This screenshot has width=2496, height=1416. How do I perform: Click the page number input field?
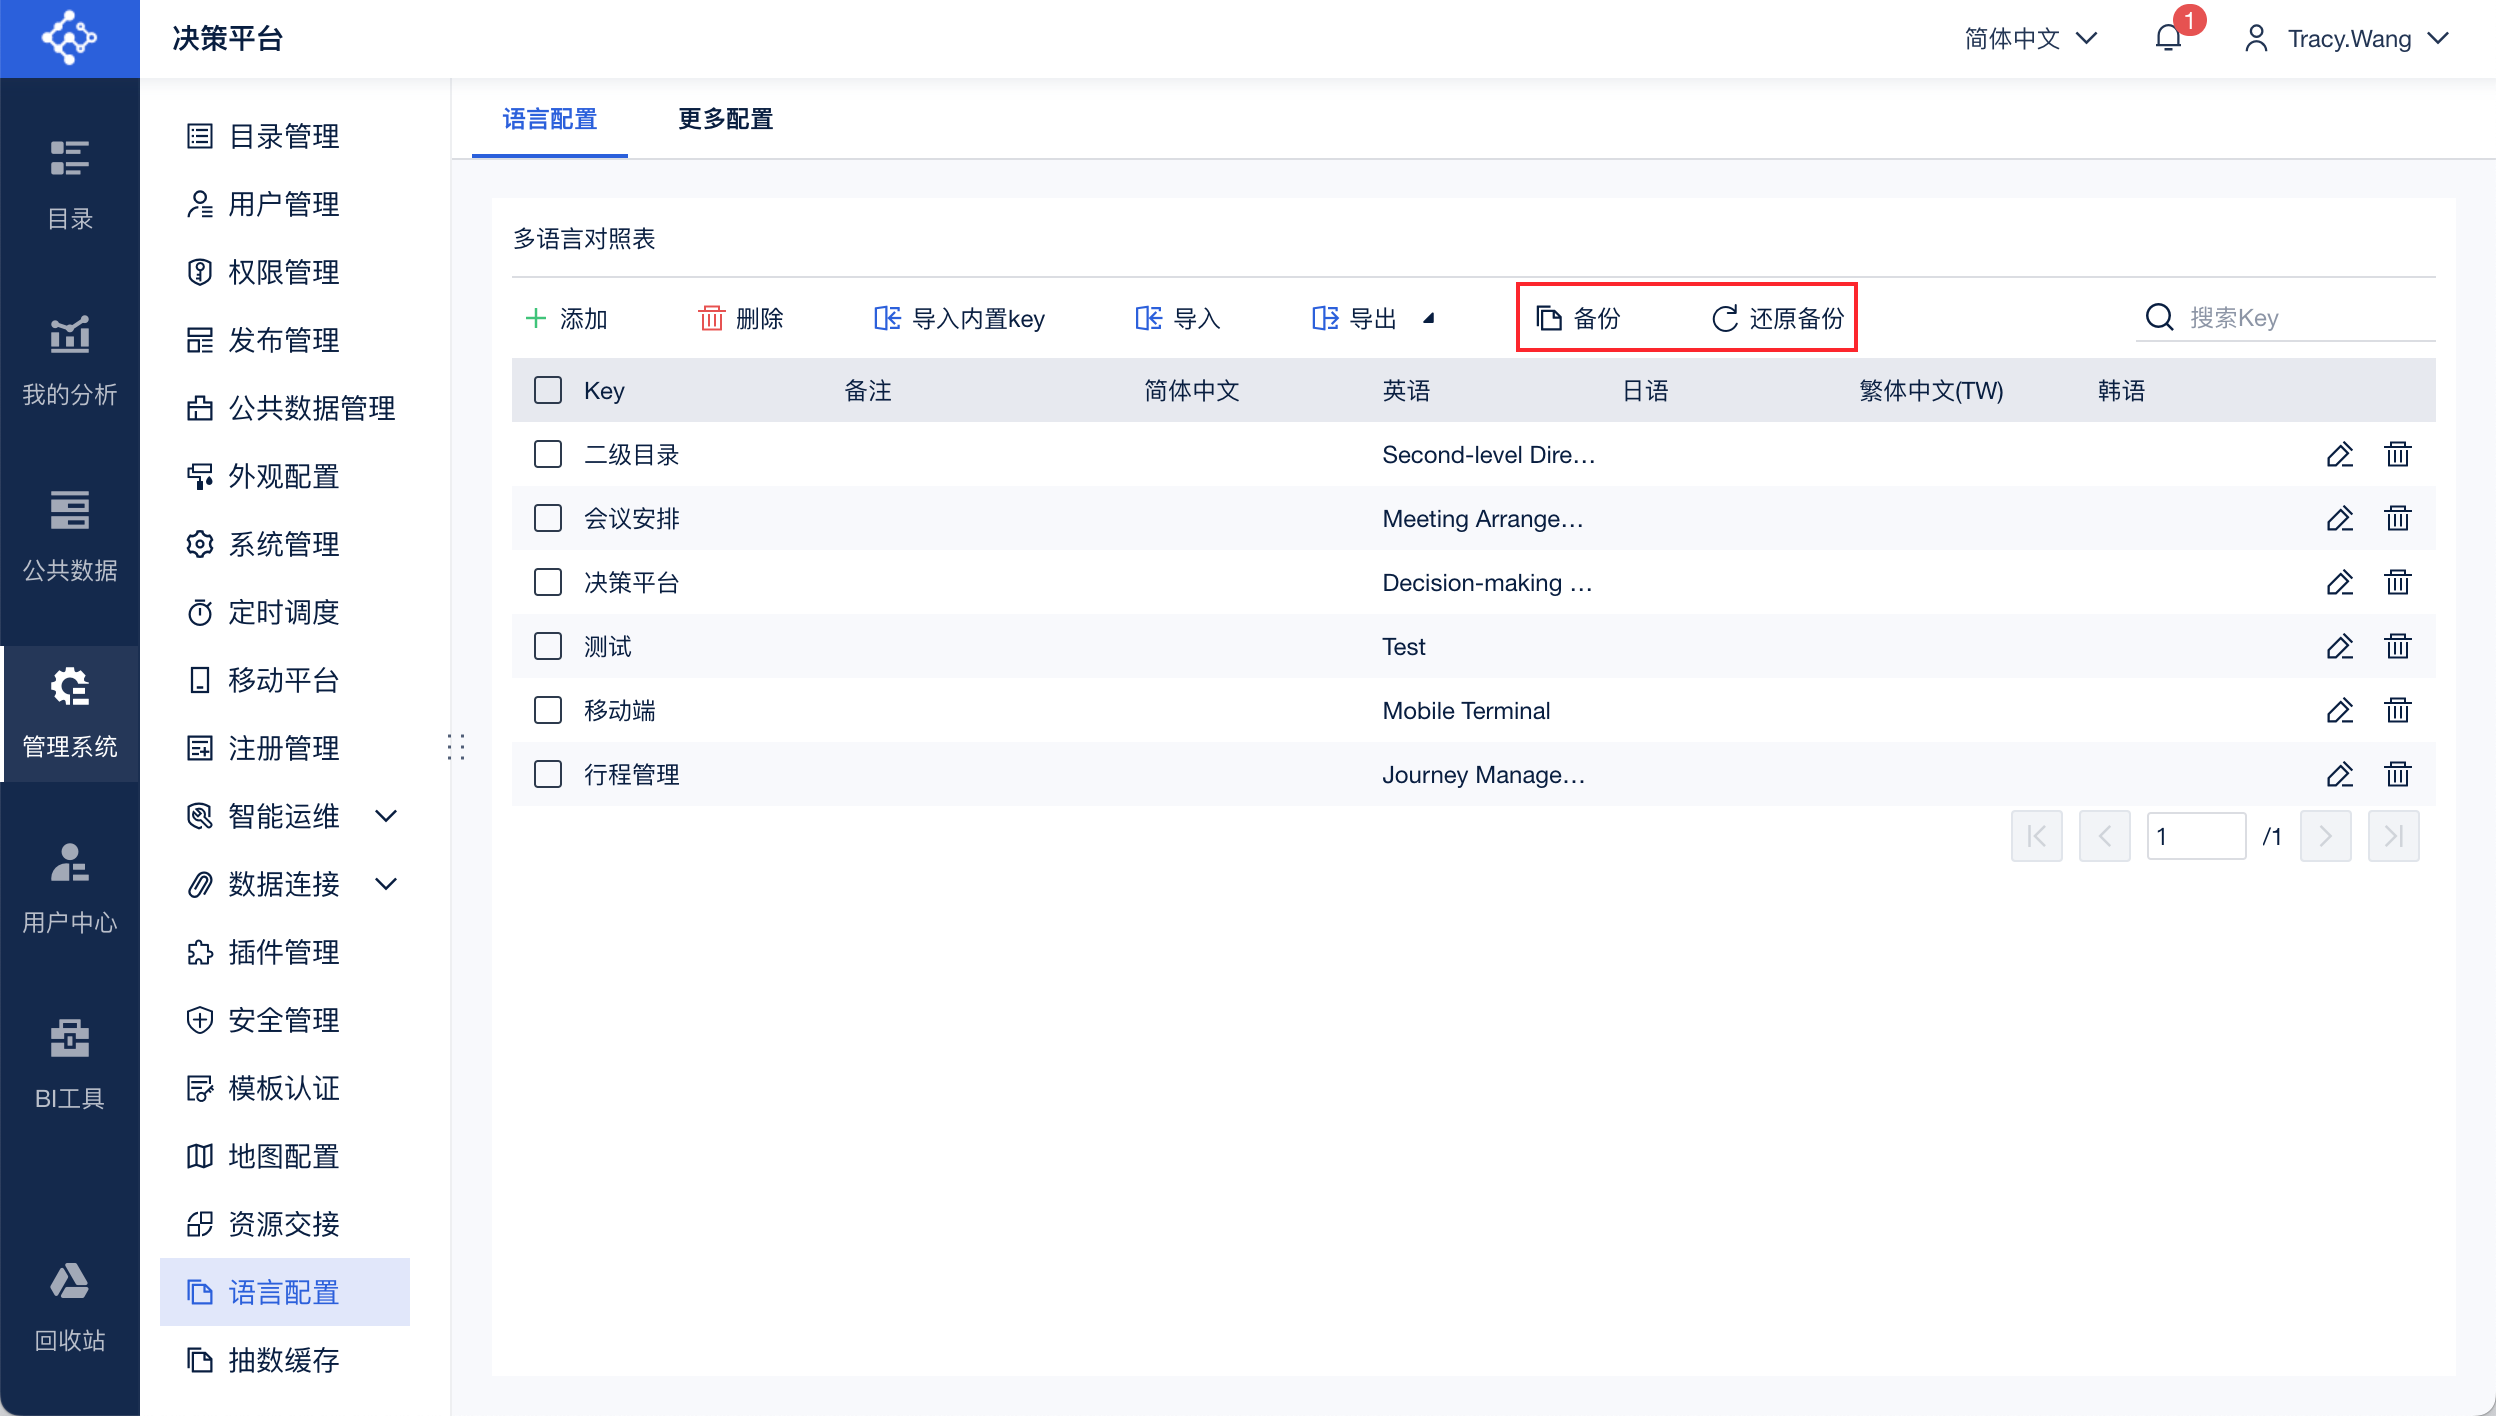(x=2196, y=836)
